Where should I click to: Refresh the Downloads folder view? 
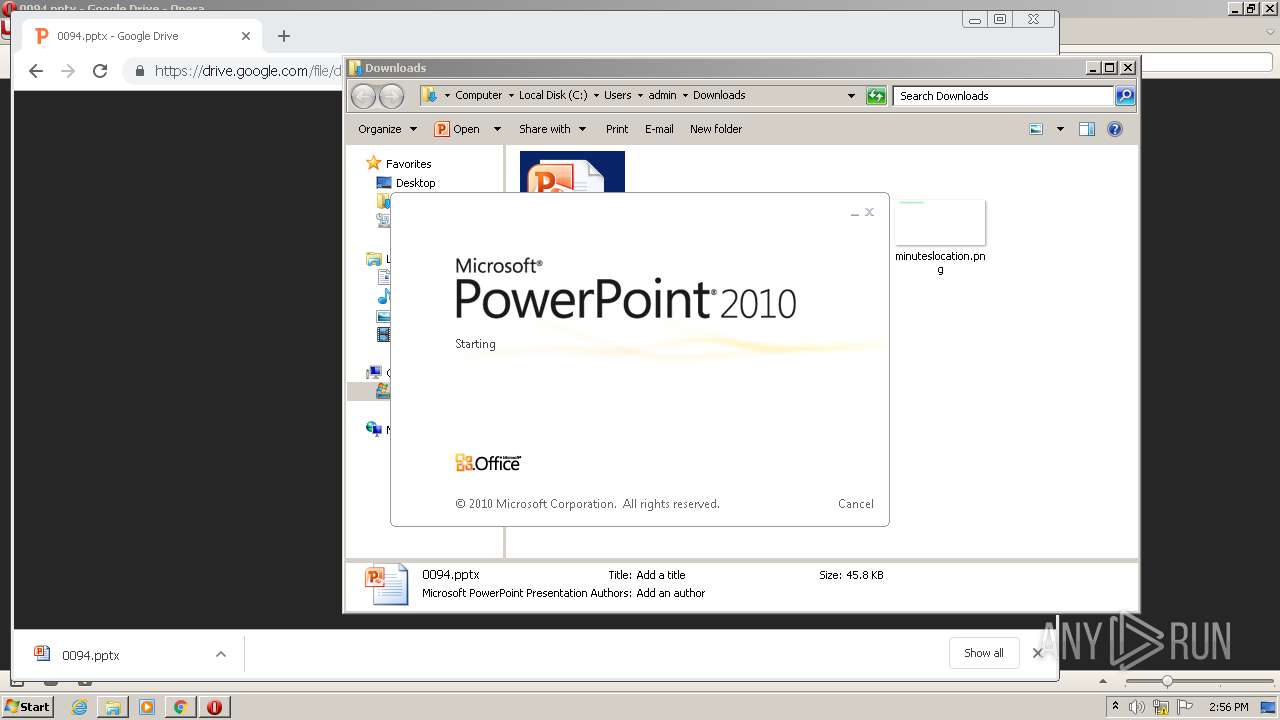876,96
